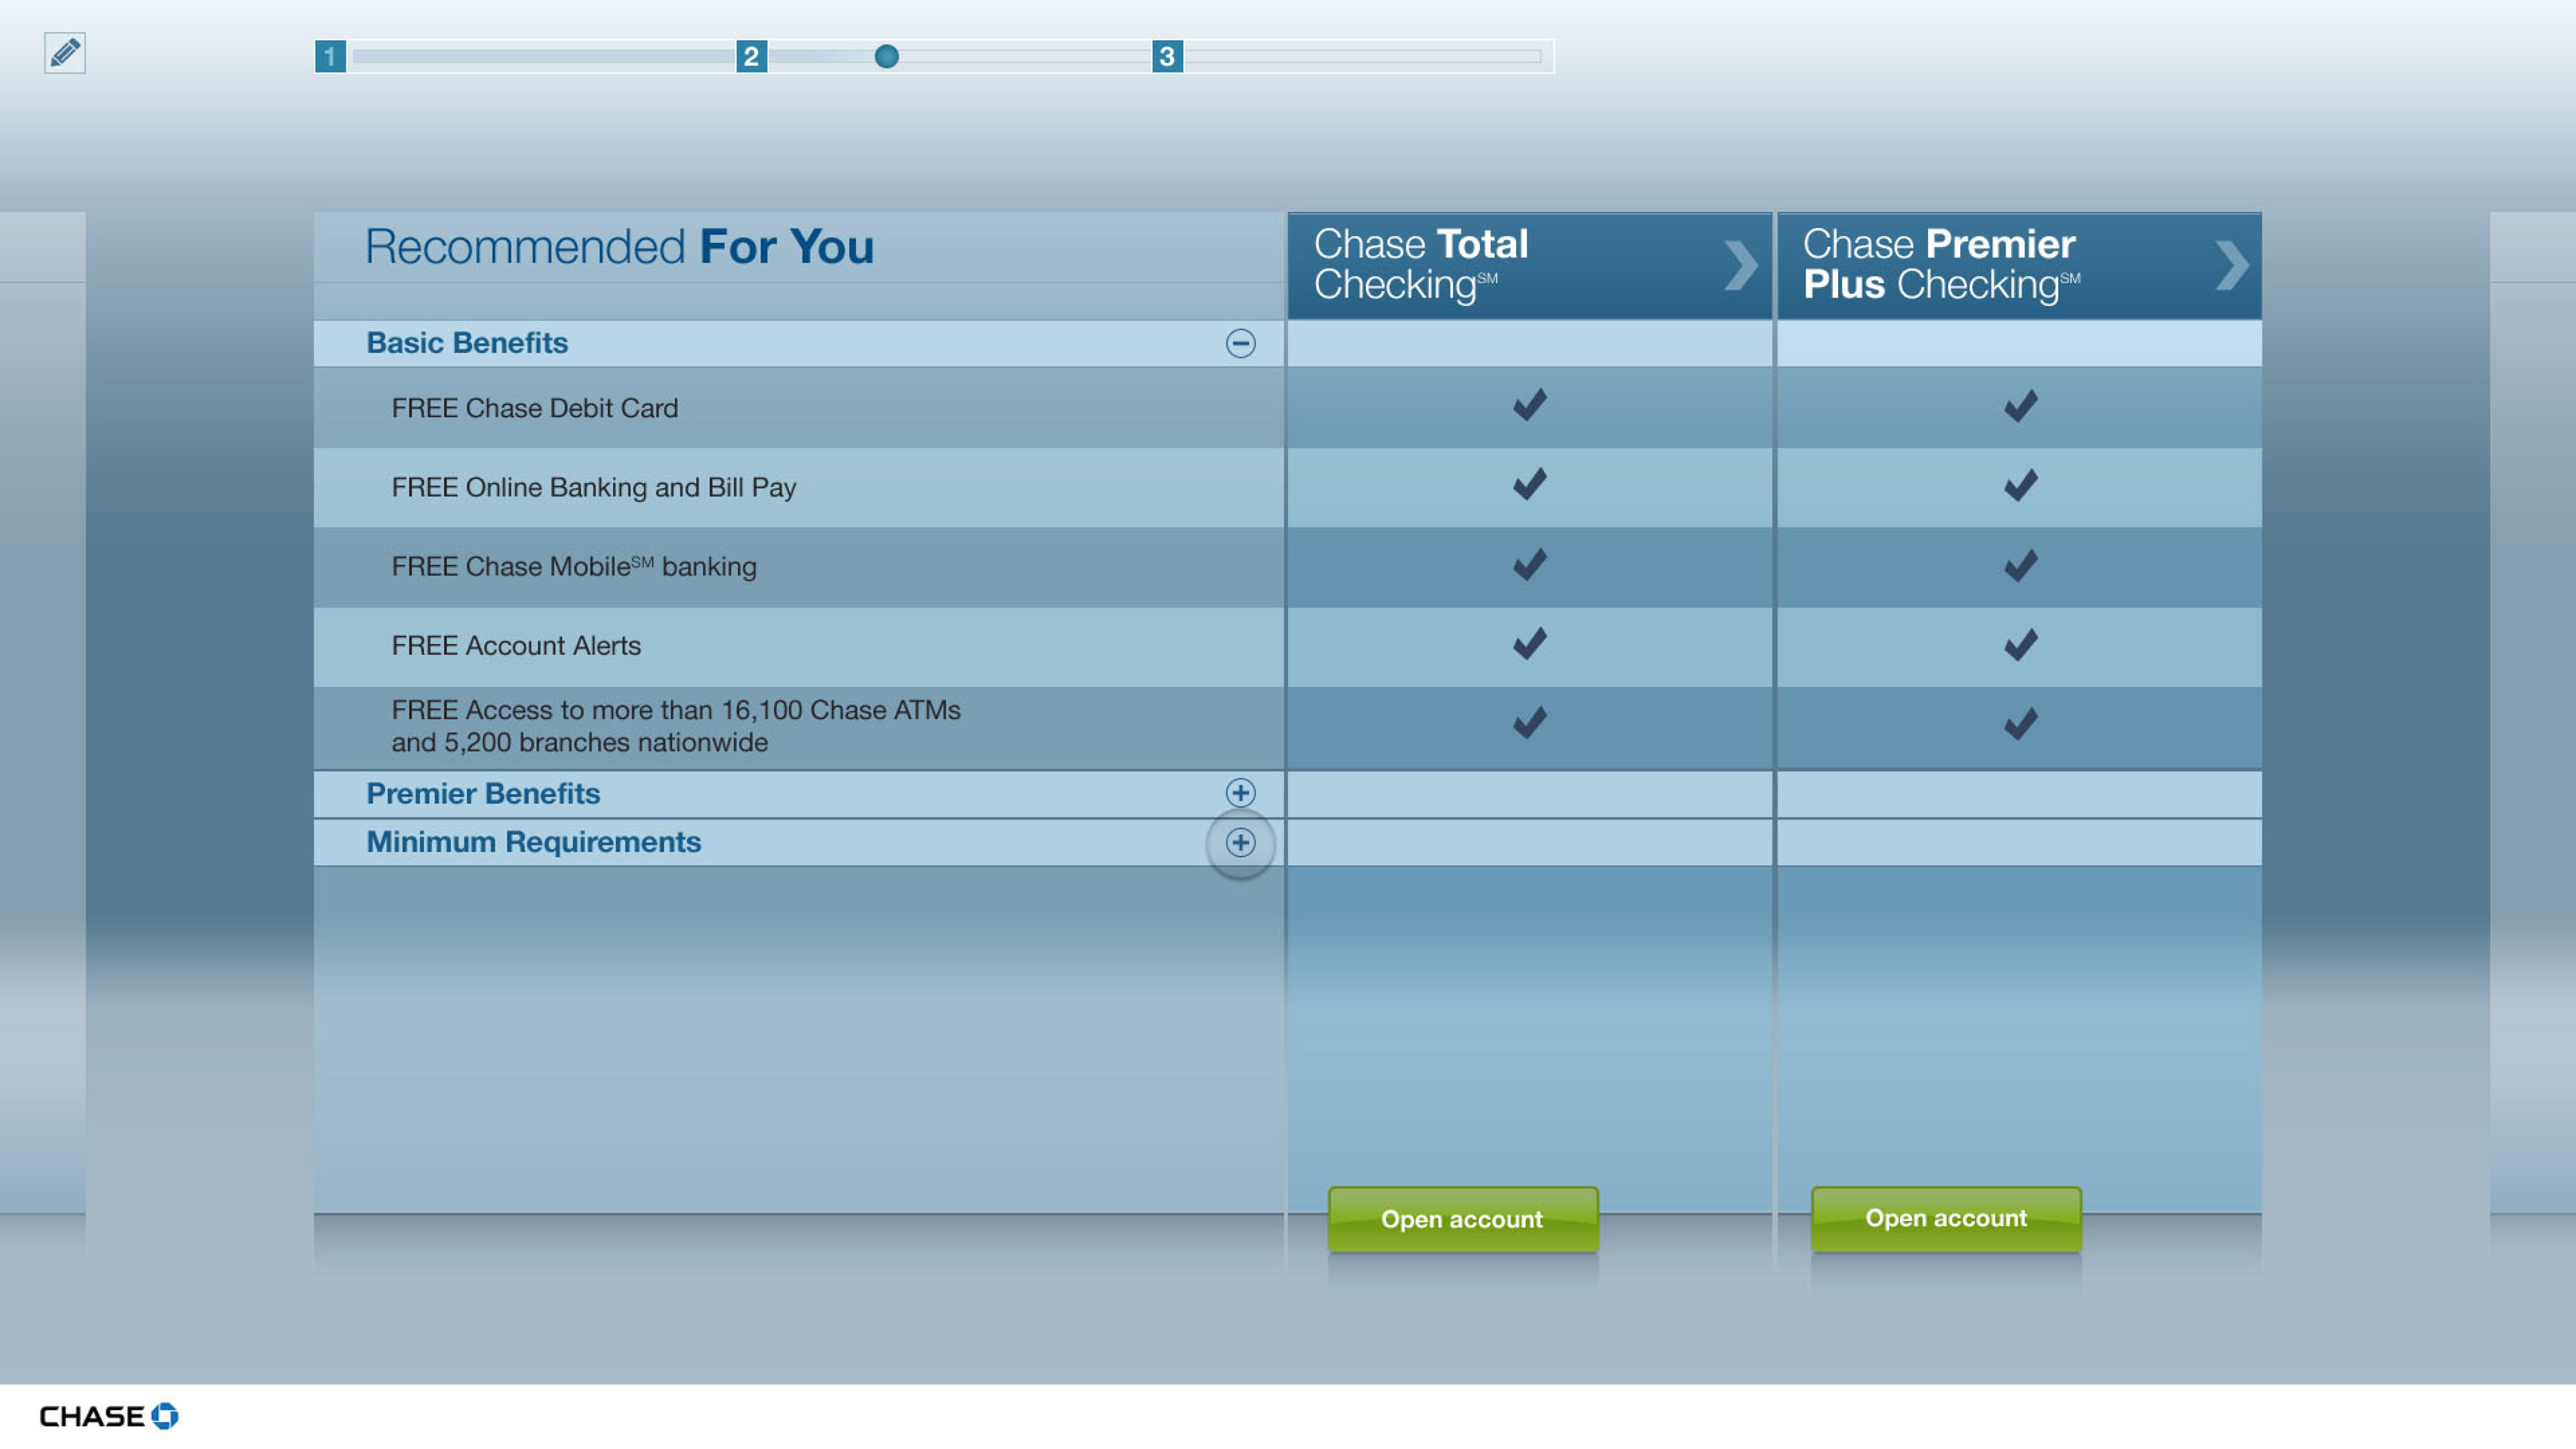Click the progress slider knob
This screenshot has width=2576, height=1449.
[886, 56]
